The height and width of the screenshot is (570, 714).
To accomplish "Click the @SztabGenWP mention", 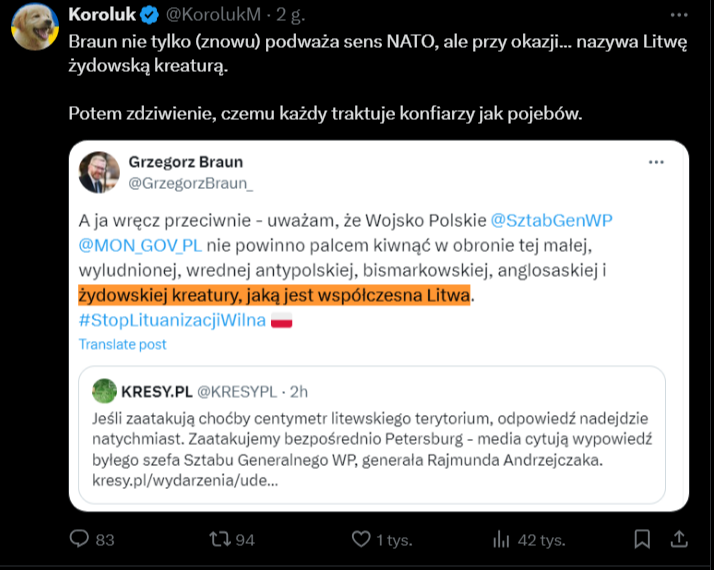I will click(x=550, y=220).
